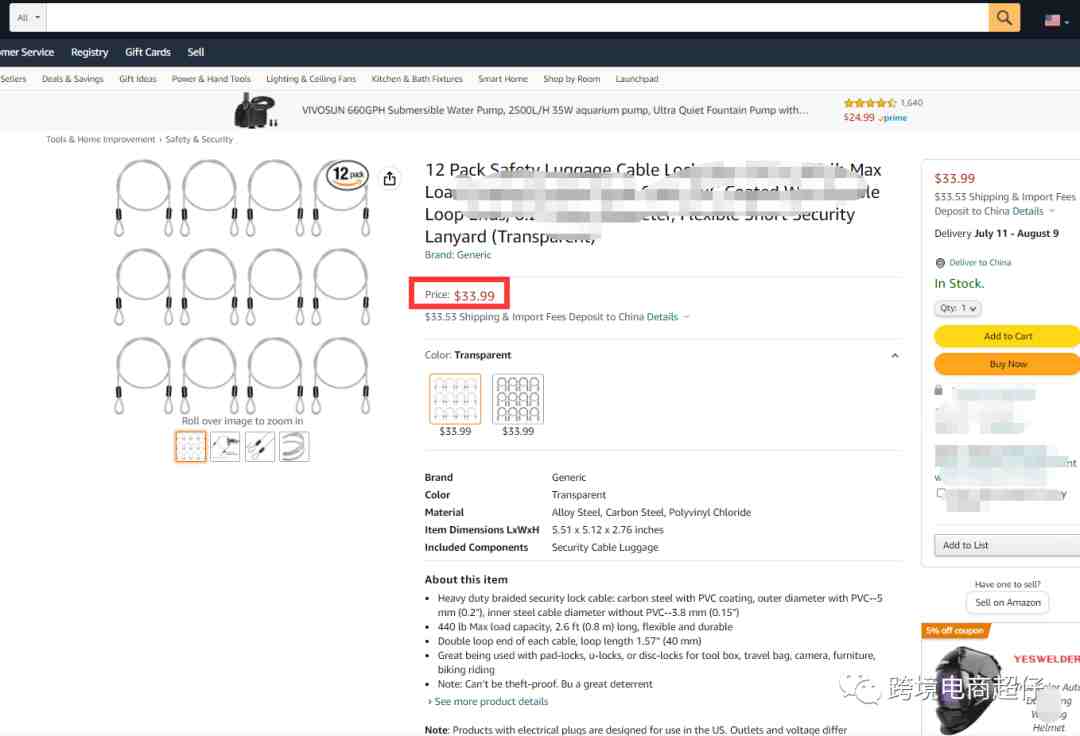Click the VIVOSUN water pump ad image
The width and height of the screenshot is (1080, 736).
point(256,110)
